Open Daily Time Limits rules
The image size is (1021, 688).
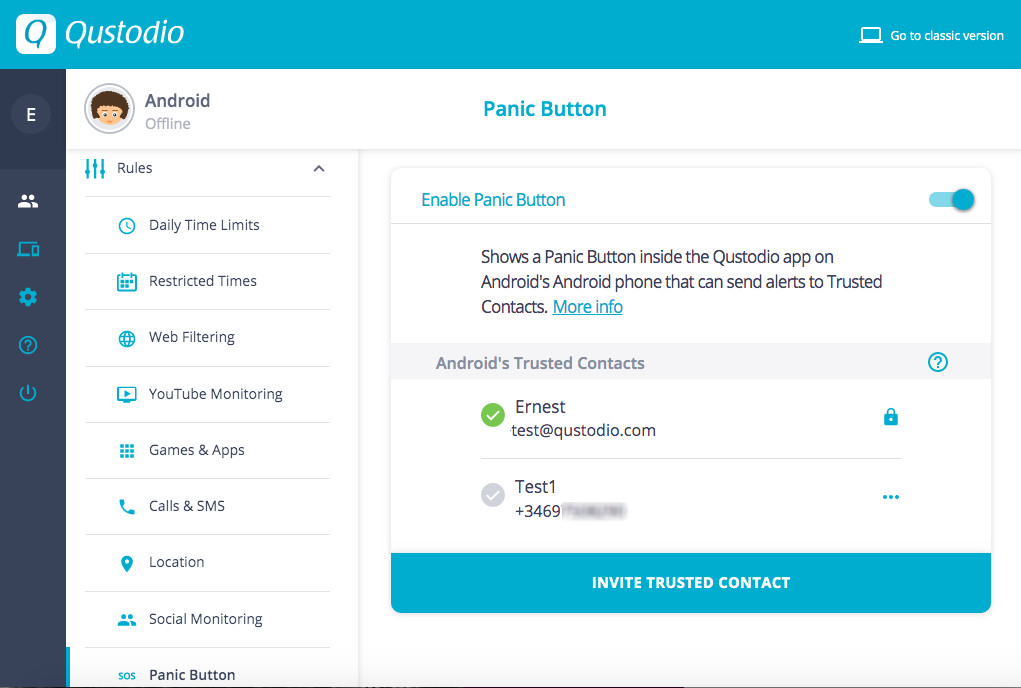(207, 225)
